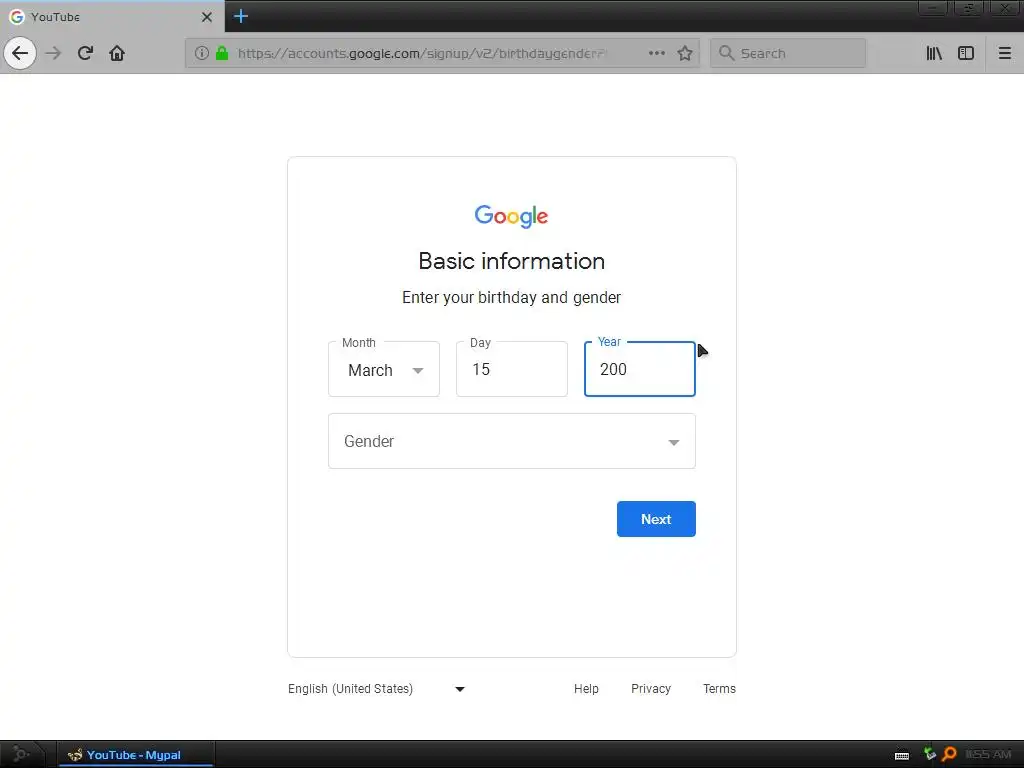Click the keyboard icon in system tray
Image resolution: width=1024 pixels, height=768 pixels.
902,755
